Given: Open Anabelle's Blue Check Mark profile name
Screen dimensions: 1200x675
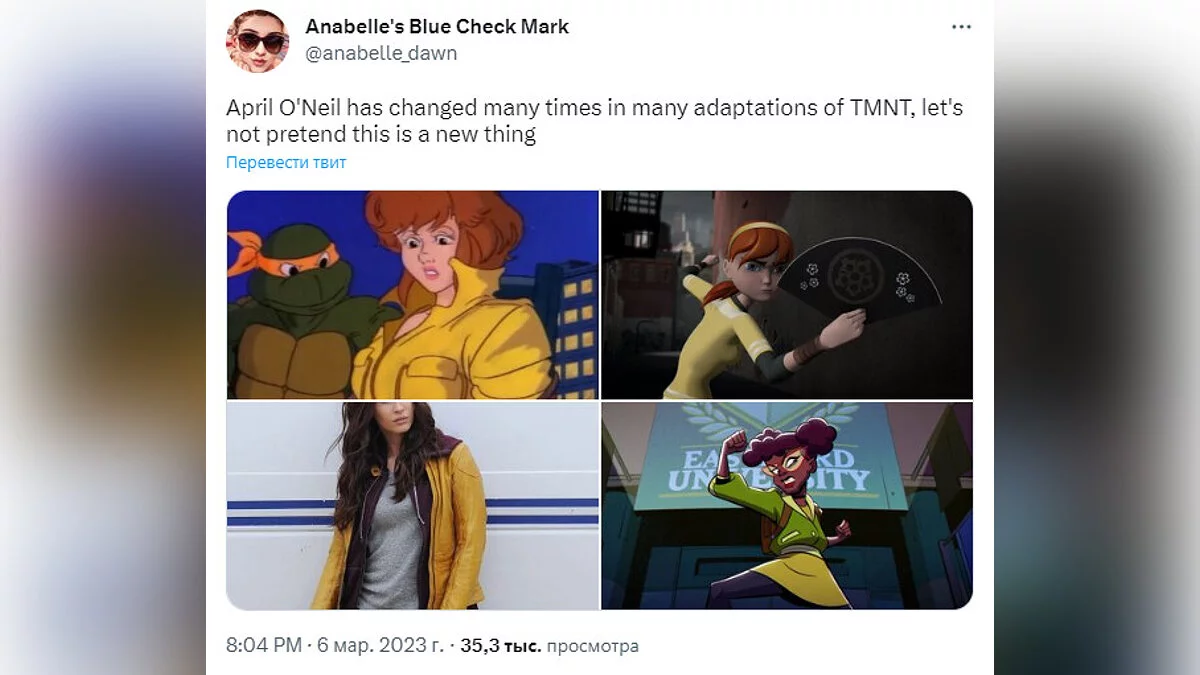Looking at the screenshot, I should pyautogui.click(x=437, y=26).
